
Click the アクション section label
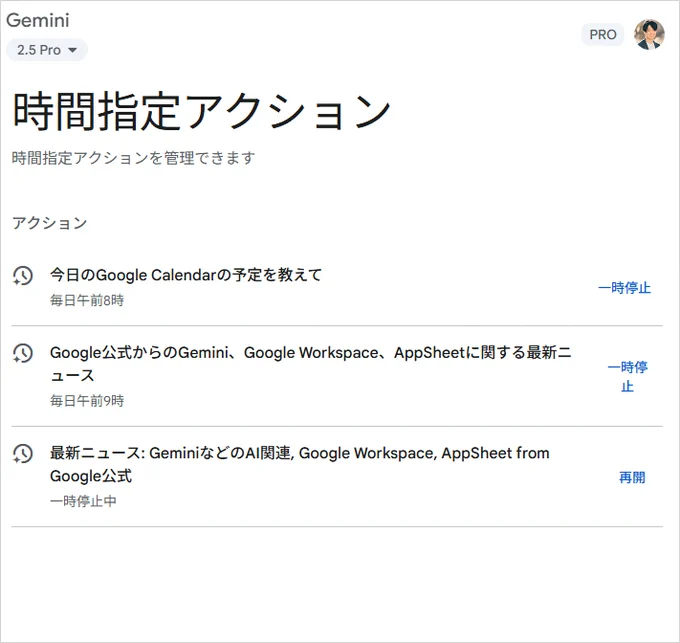49,223
